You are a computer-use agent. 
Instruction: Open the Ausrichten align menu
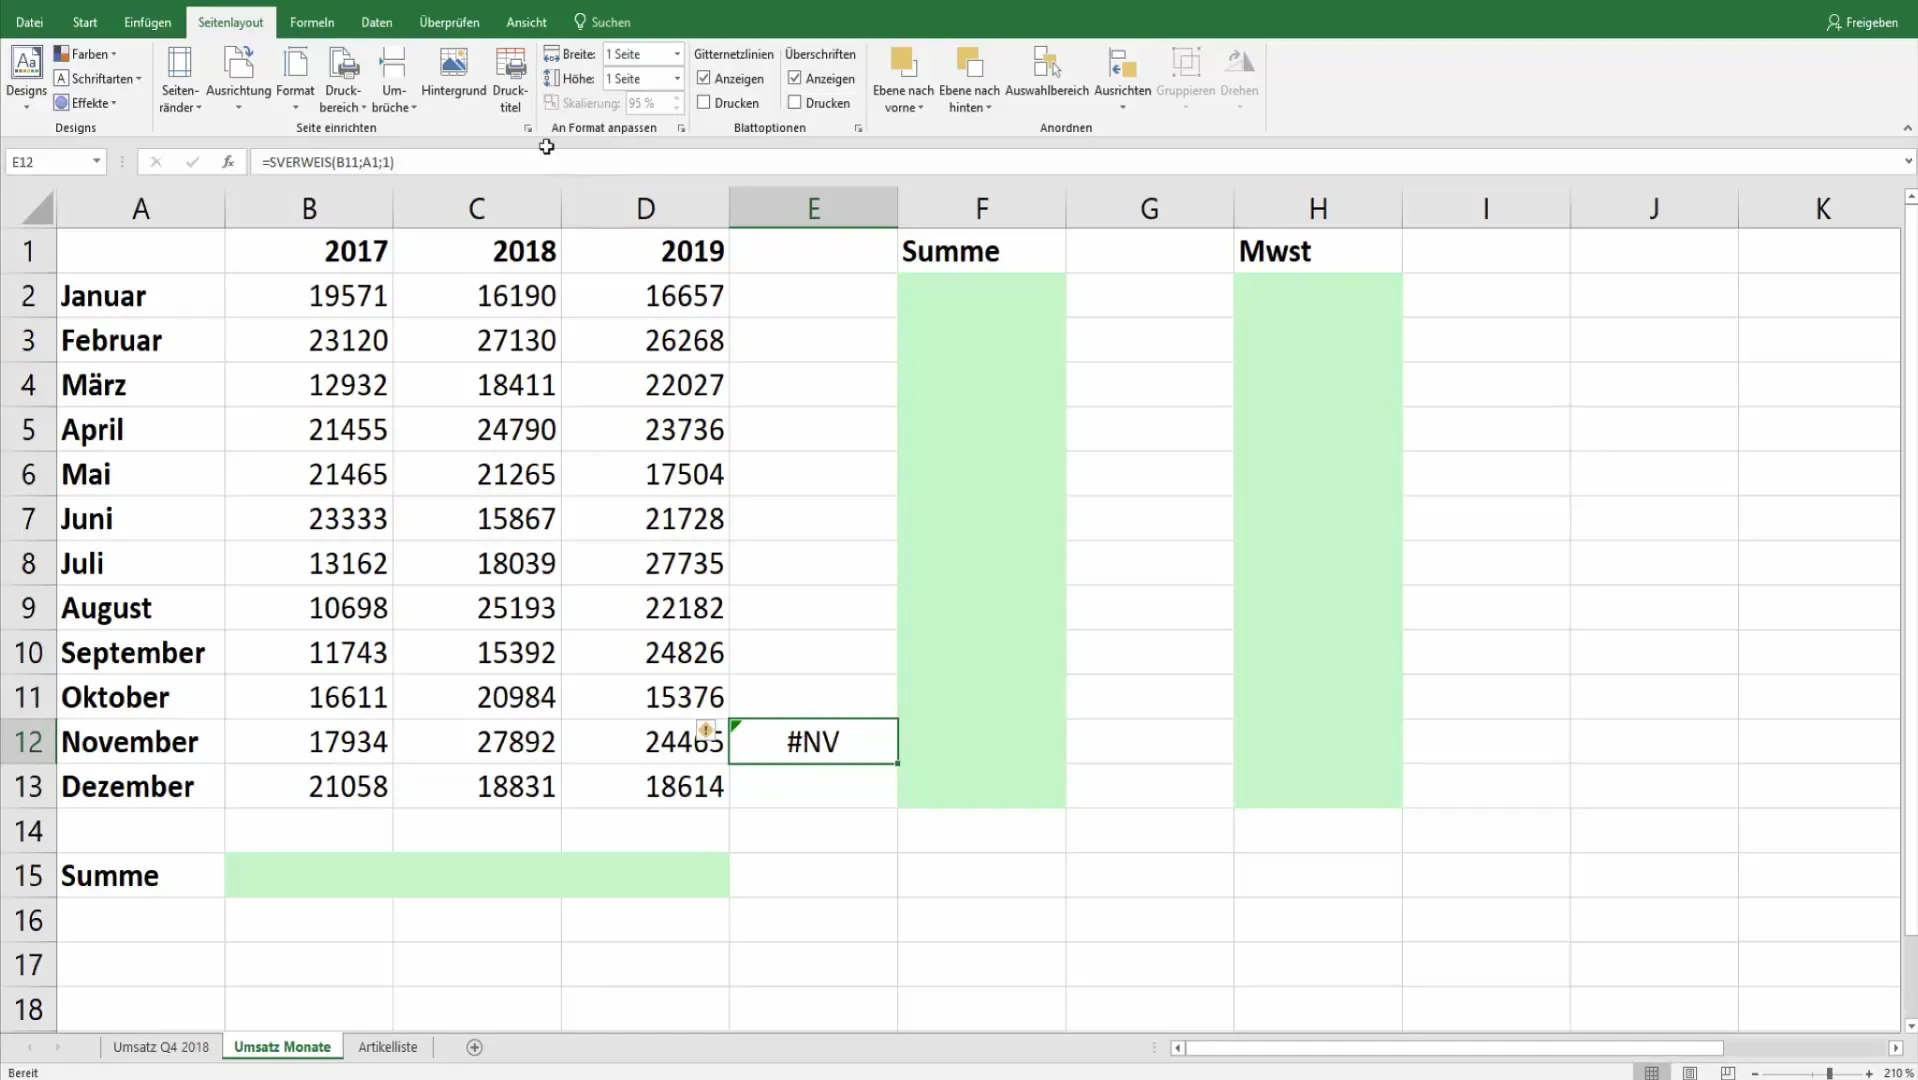[x=1122, y=80]
